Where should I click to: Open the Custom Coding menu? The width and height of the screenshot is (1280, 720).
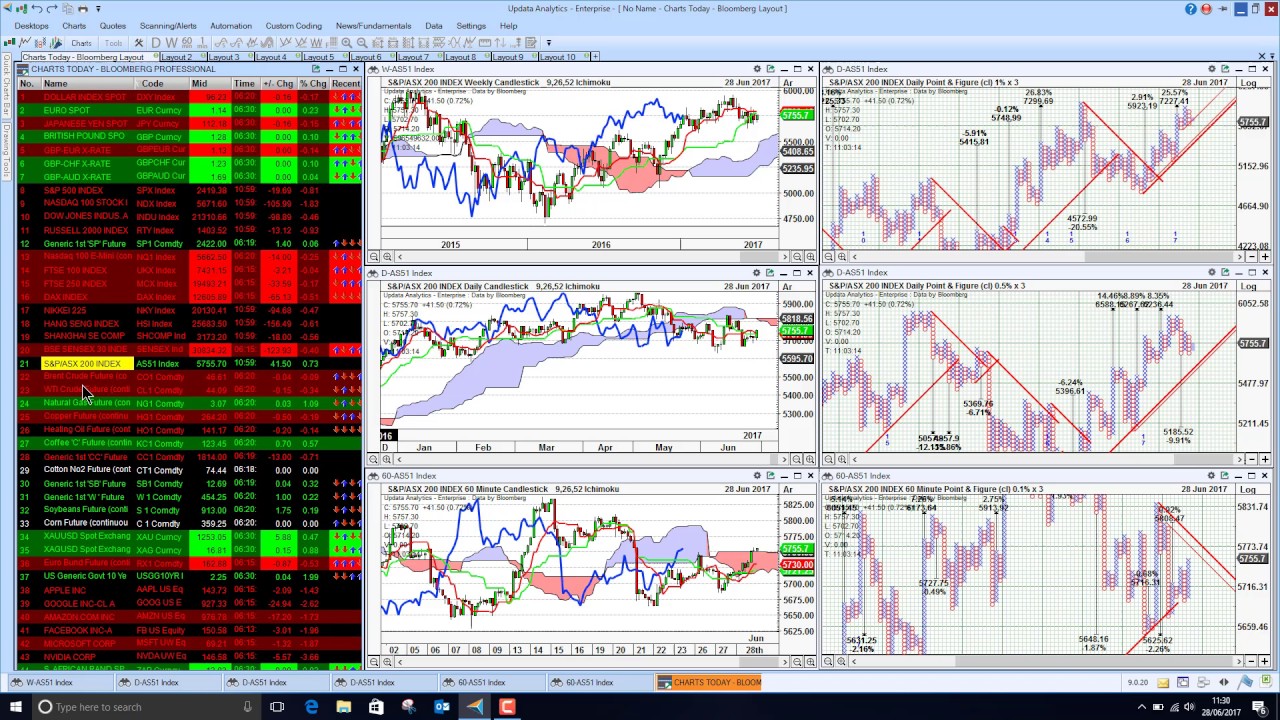pyautogui.click(x=294, y=26)
